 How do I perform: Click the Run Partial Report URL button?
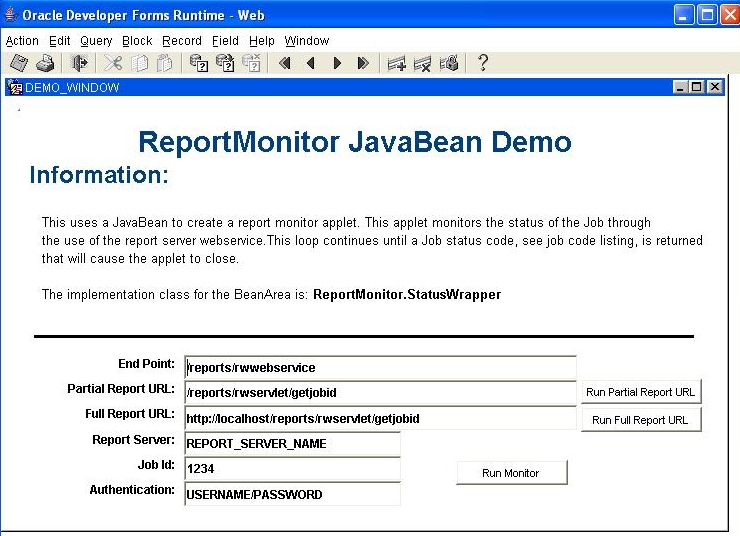641,392
